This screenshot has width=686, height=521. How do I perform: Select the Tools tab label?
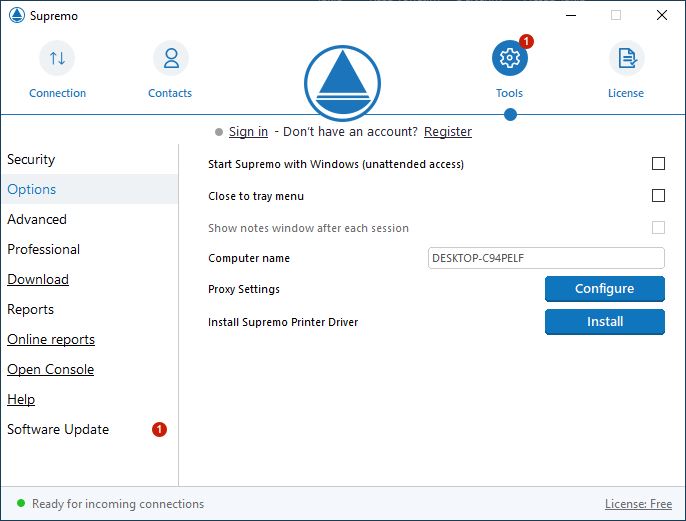509,93
